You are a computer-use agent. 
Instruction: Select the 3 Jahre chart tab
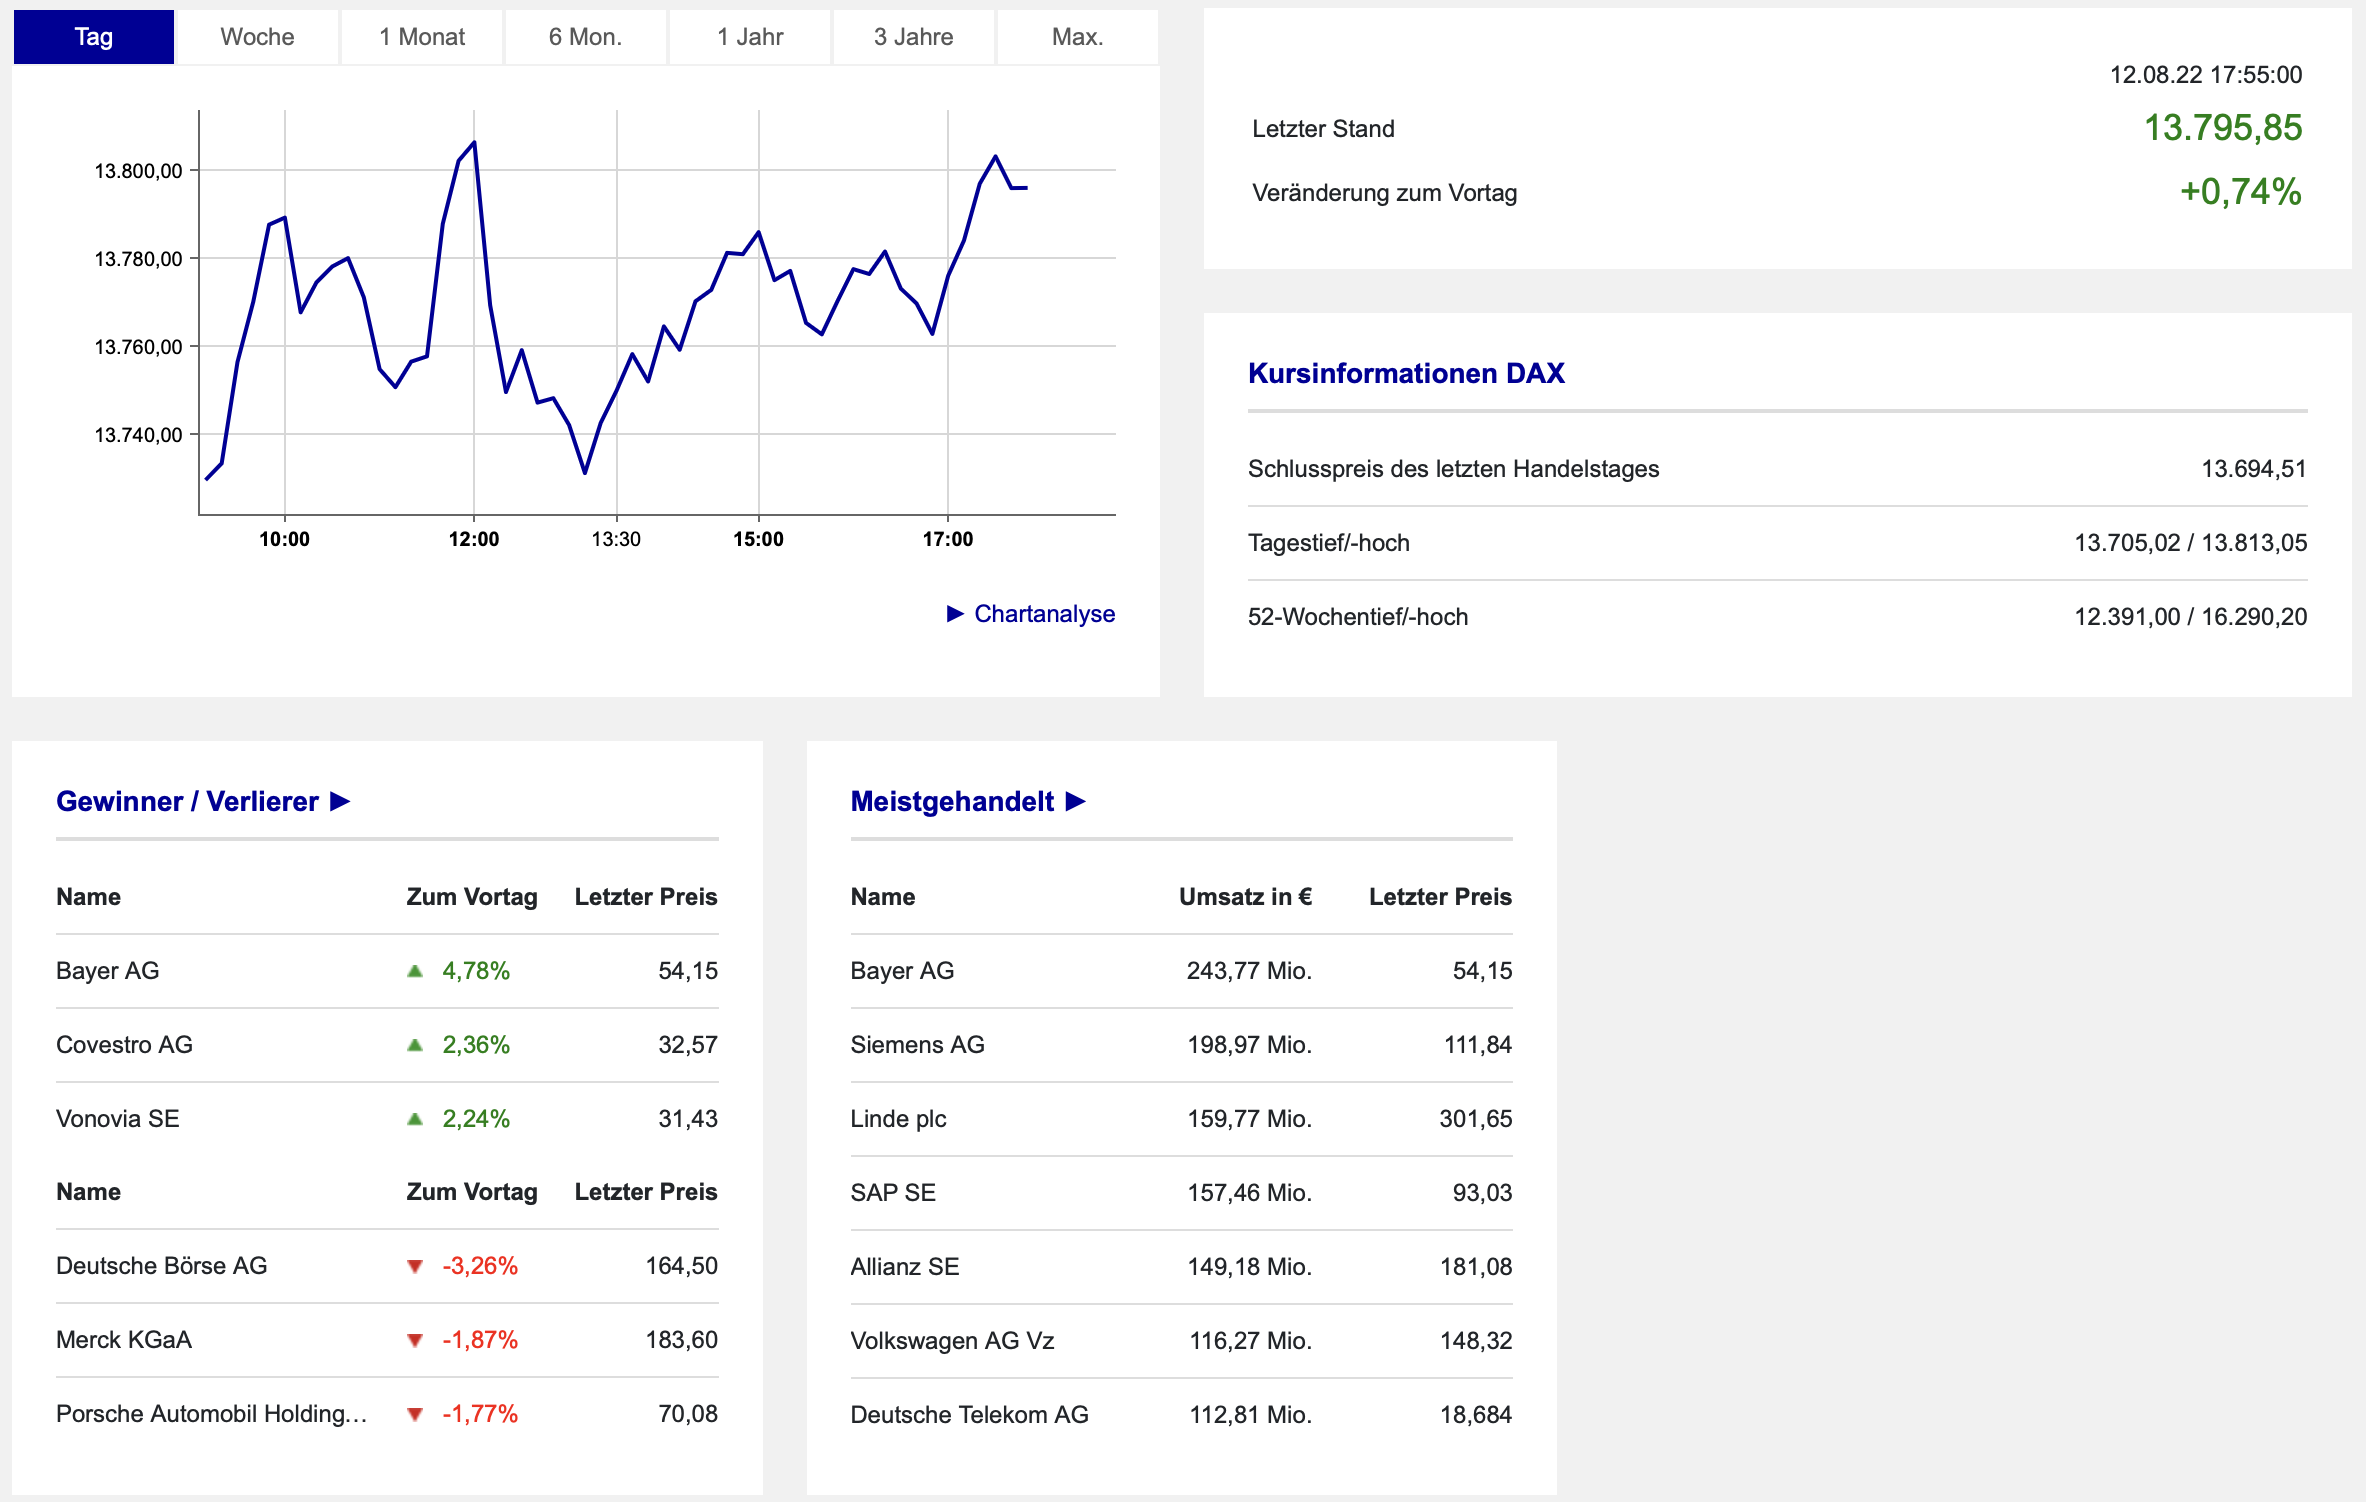913,37
